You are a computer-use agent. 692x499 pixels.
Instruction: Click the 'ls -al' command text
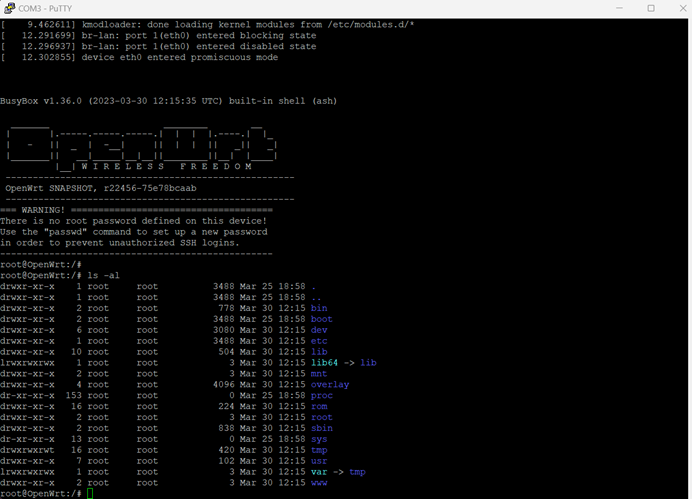pyautogui.click(x=105, y=275)
